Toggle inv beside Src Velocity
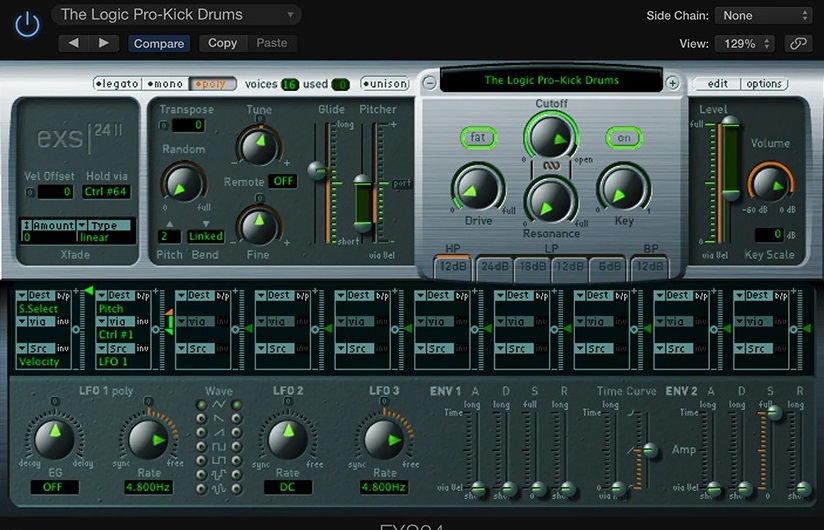This screenshot has width=824, height=530. (63, 348)
